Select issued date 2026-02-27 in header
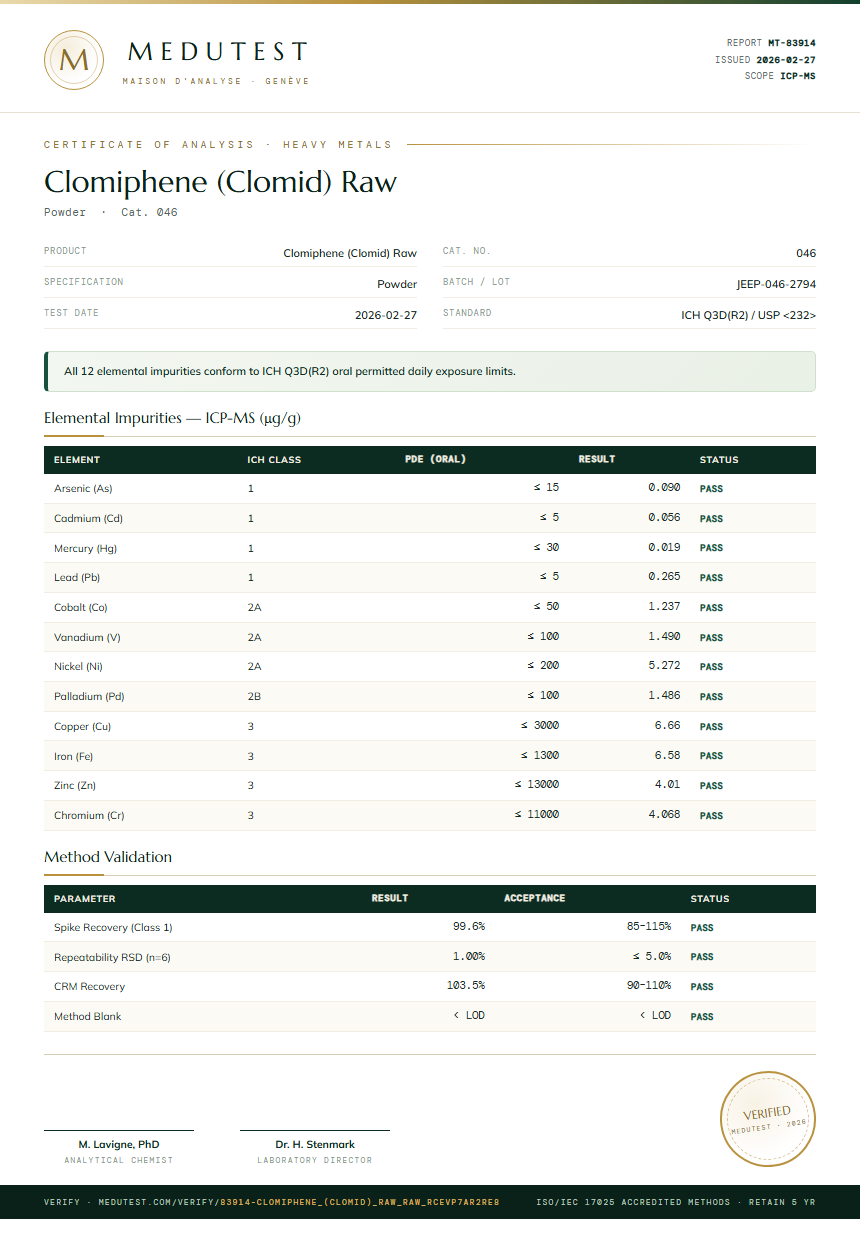860x1249 pixels. pyautogui.click(x=786, y=60)
